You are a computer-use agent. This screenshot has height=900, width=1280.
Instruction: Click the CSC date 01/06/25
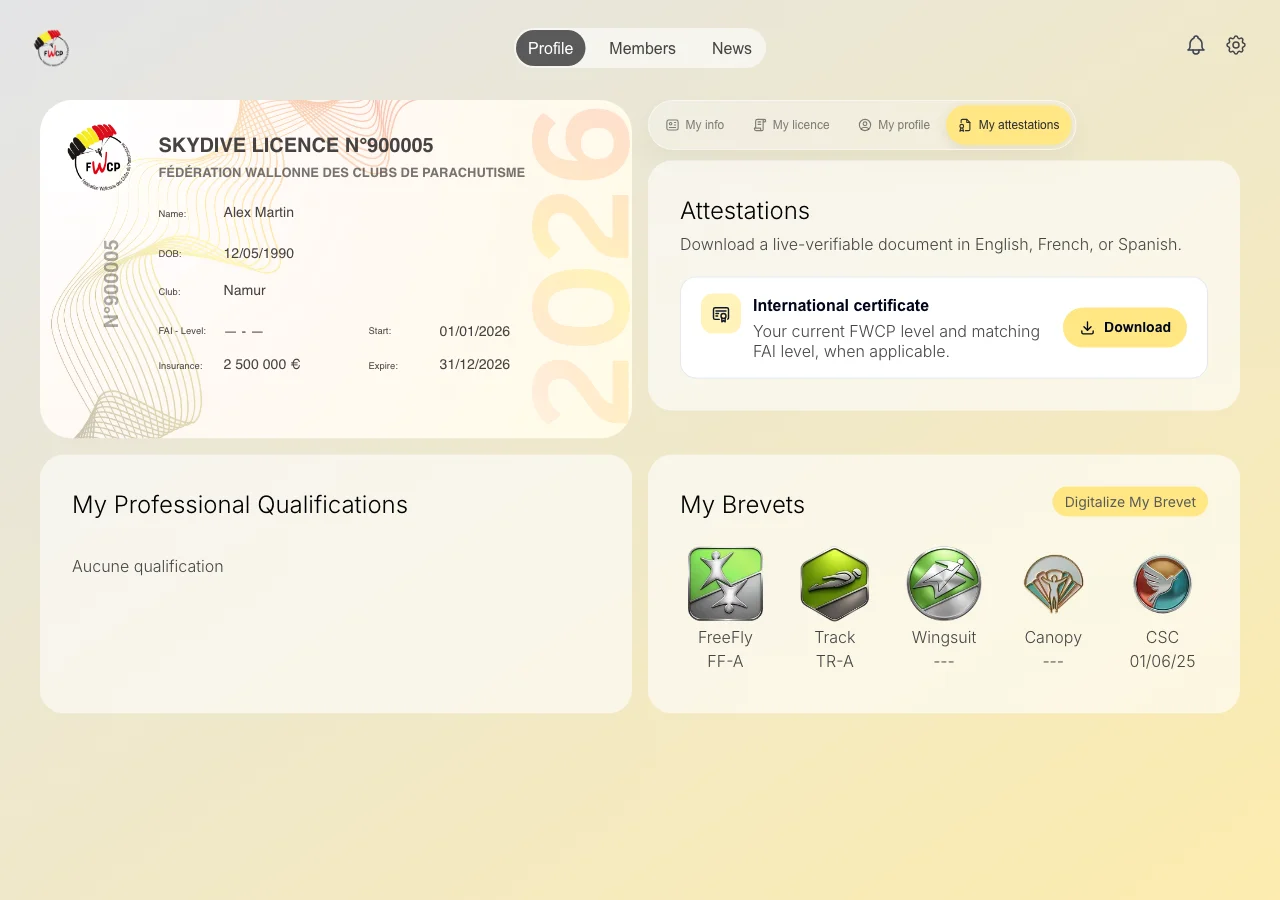tap(1162, 661)
